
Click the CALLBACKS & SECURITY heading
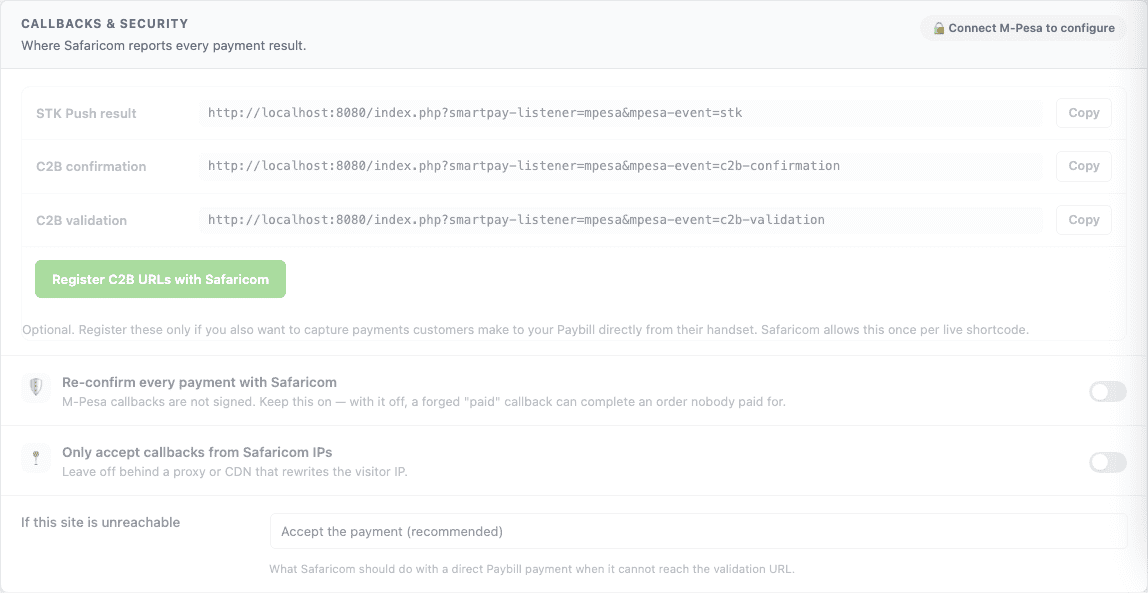[x=105, y=24]
